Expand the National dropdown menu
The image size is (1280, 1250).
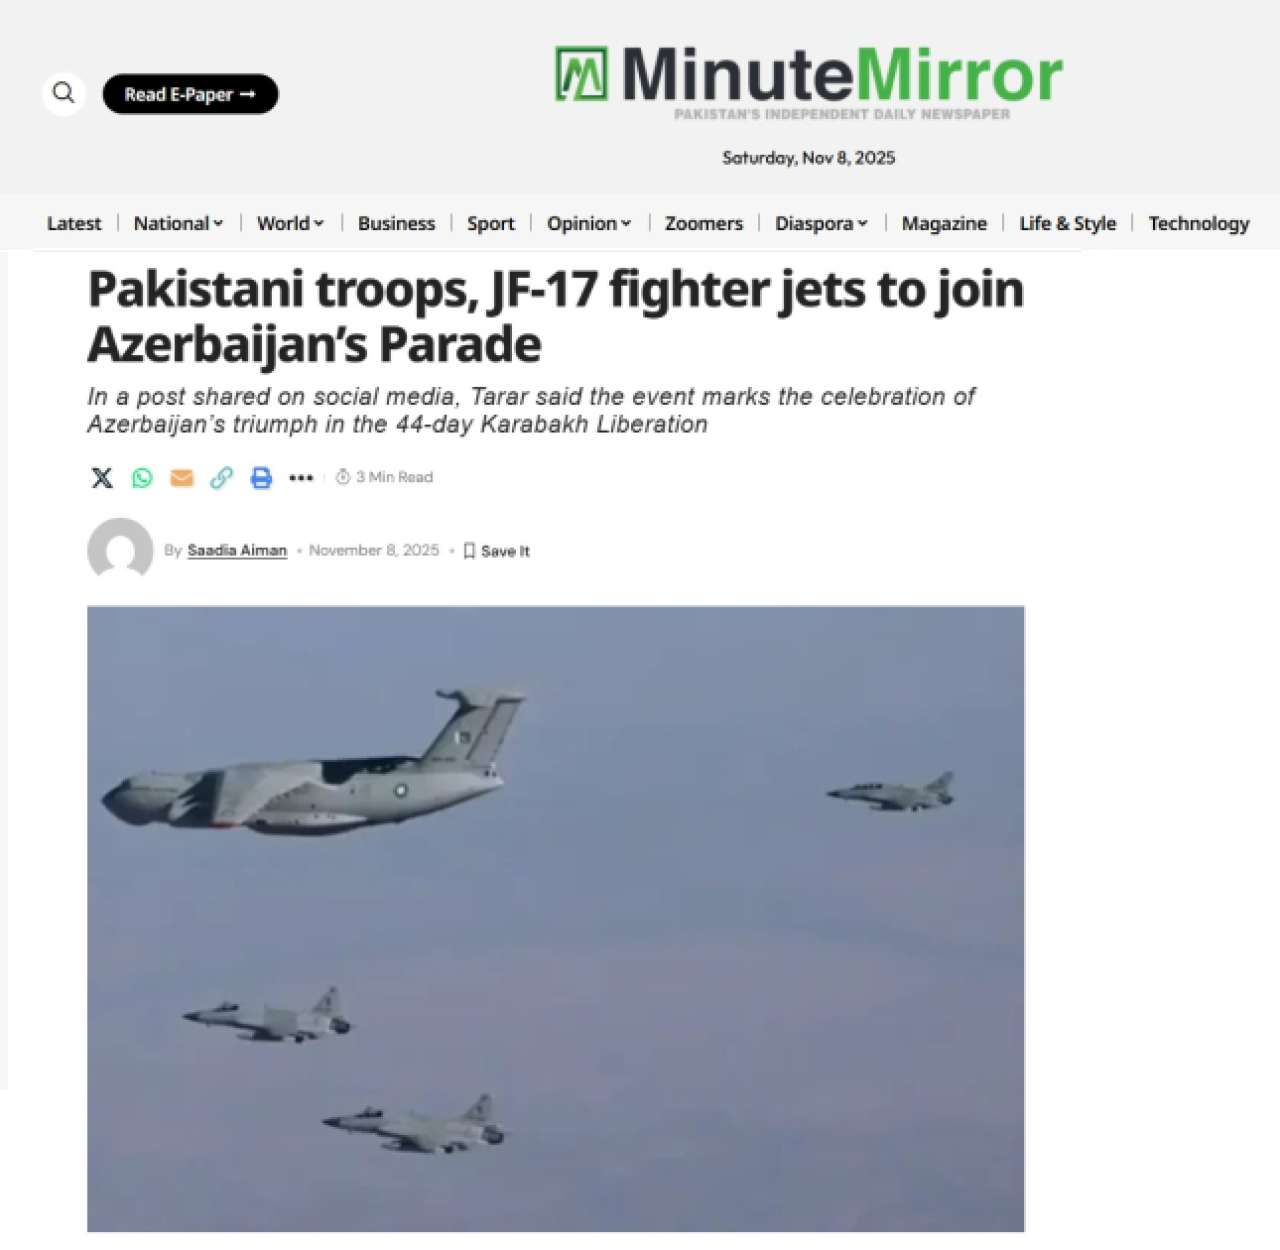point(178,223)
